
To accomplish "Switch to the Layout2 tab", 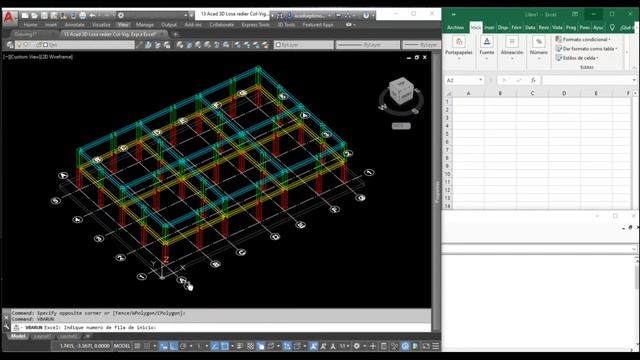I will click(68, 336).
